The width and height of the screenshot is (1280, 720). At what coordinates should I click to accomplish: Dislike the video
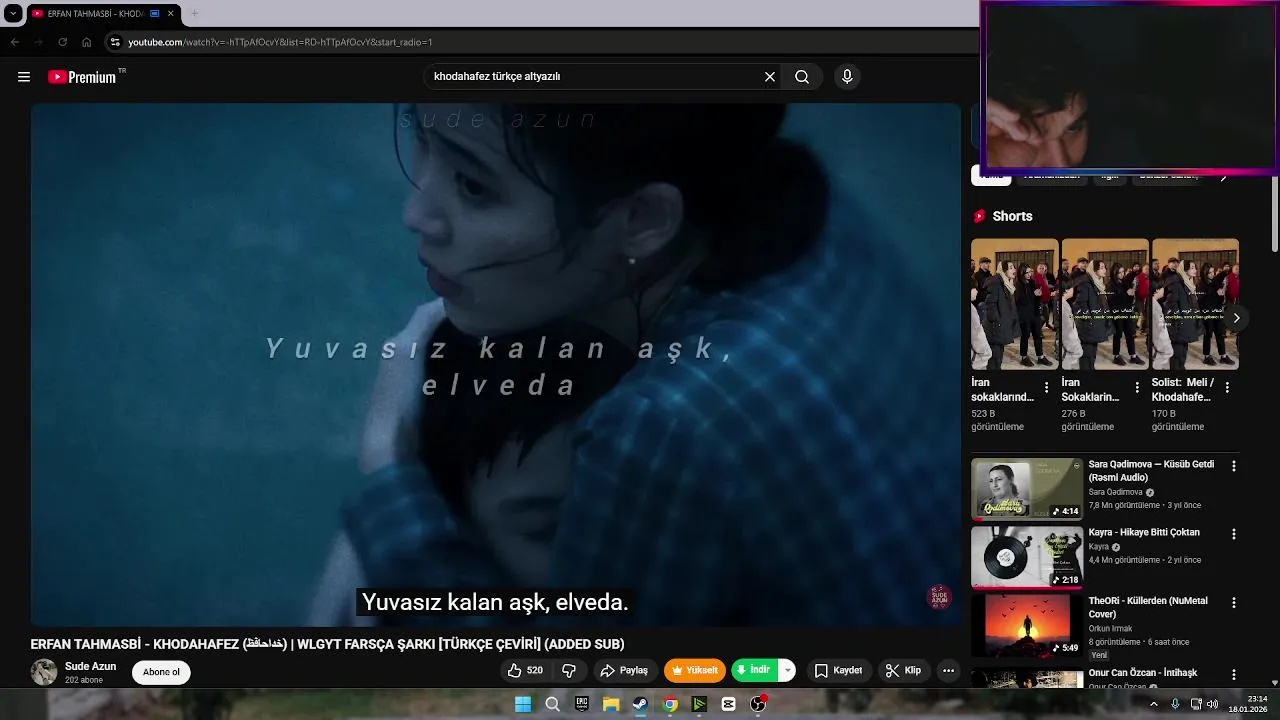(569, 671)
